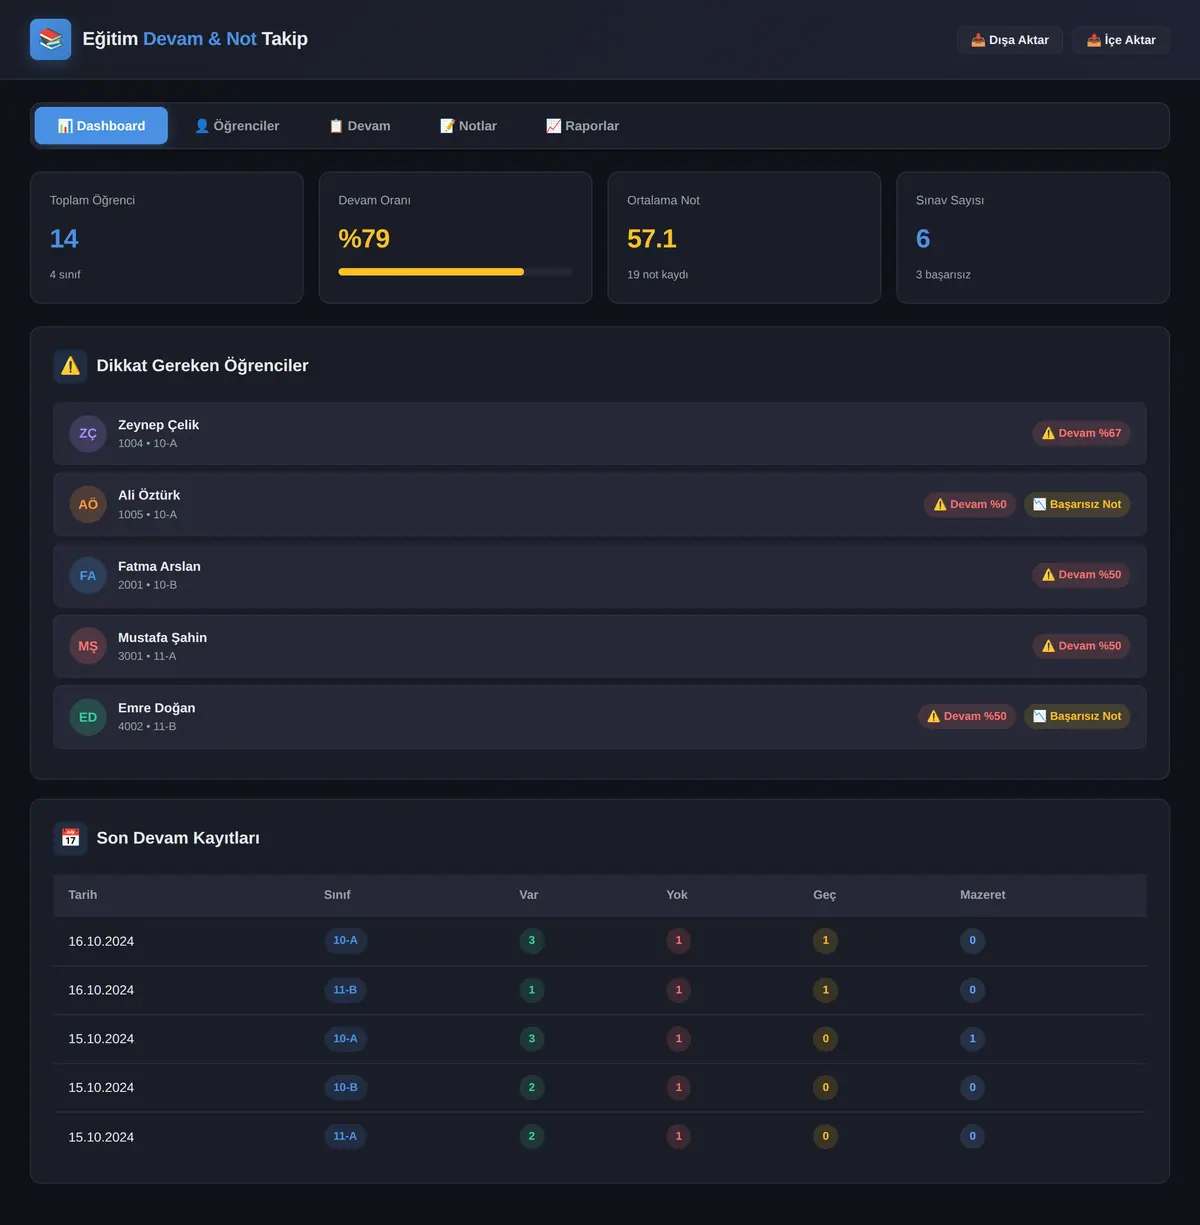Show the Raporlar tab

pos(582,126)
